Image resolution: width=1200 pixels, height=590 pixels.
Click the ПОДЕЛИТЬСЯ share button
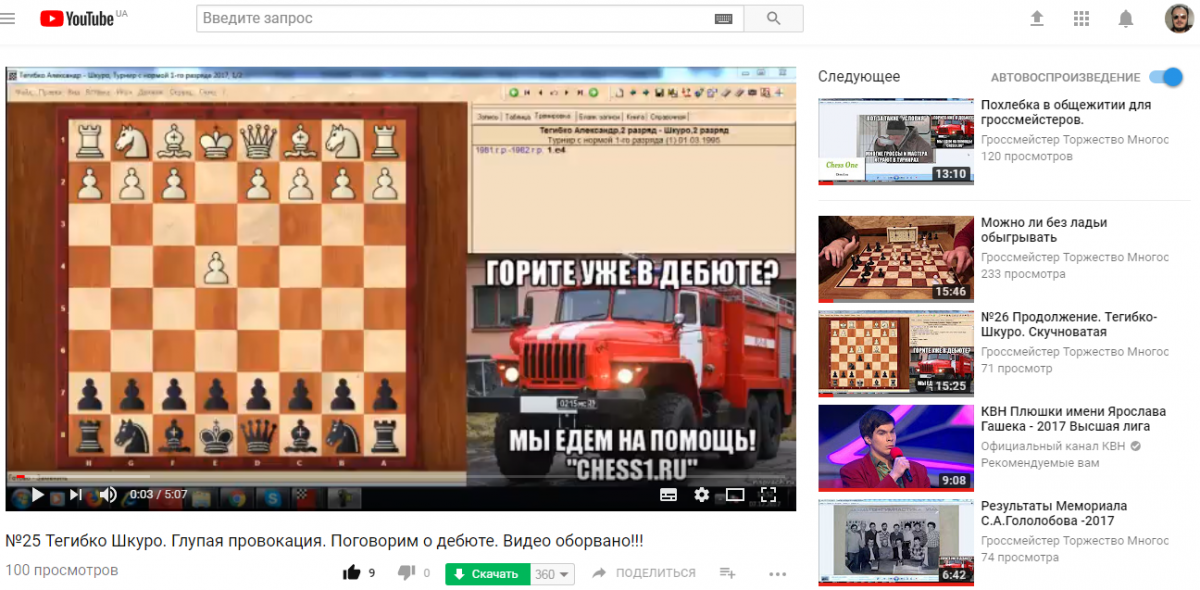coord(644,573)
